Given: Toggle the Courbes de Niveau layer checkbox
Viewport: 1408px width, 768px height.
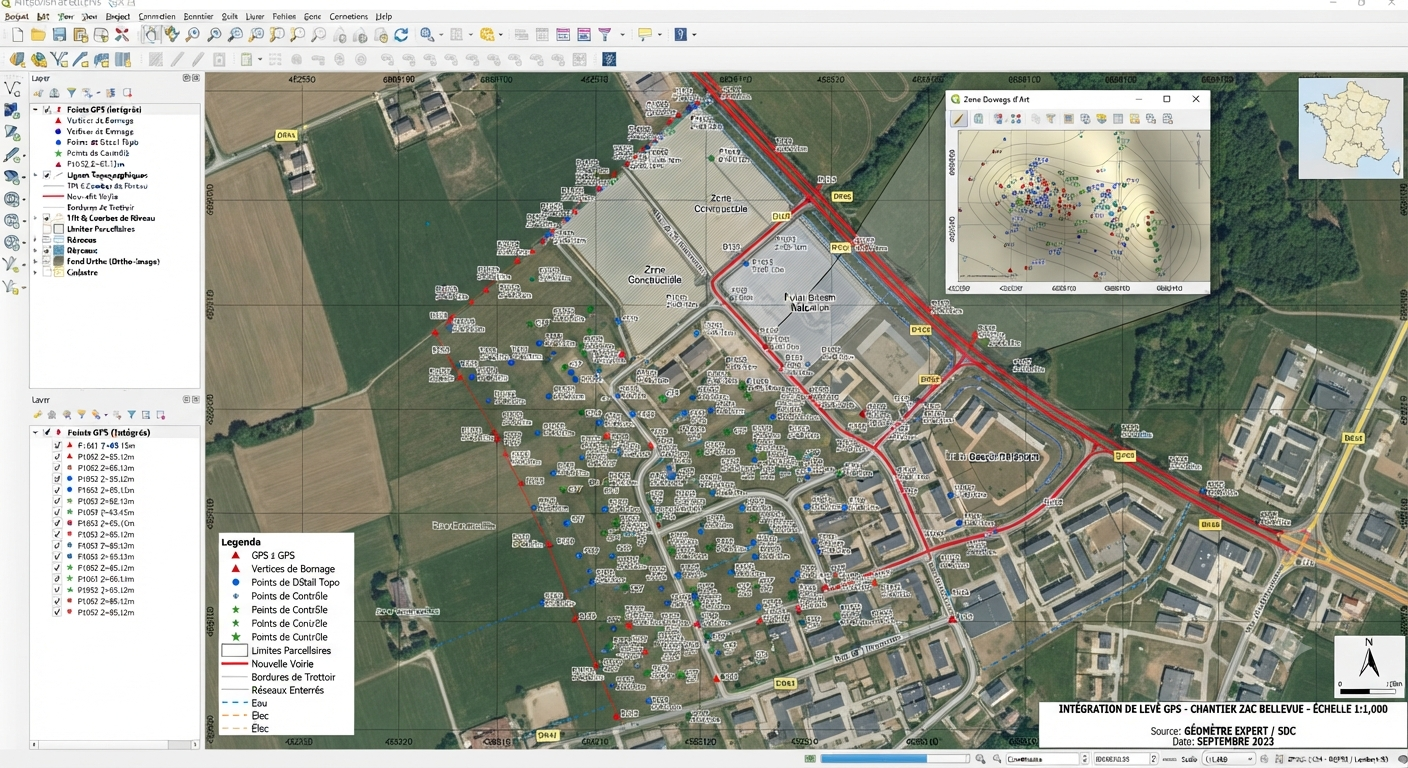Looking at the screenshot, I should coord(47,218).
